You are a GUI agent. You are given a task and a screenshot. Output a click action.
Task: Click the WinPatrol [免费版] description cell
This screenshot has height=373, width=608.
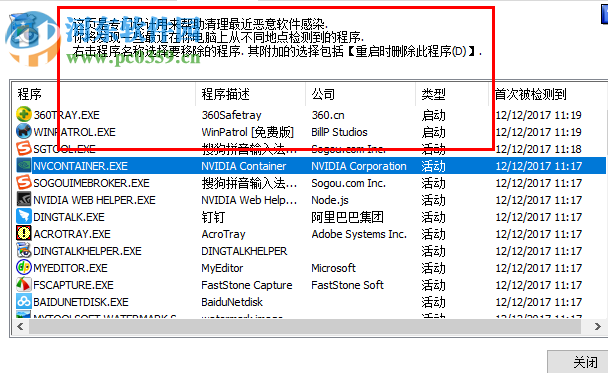coord(247,132)
